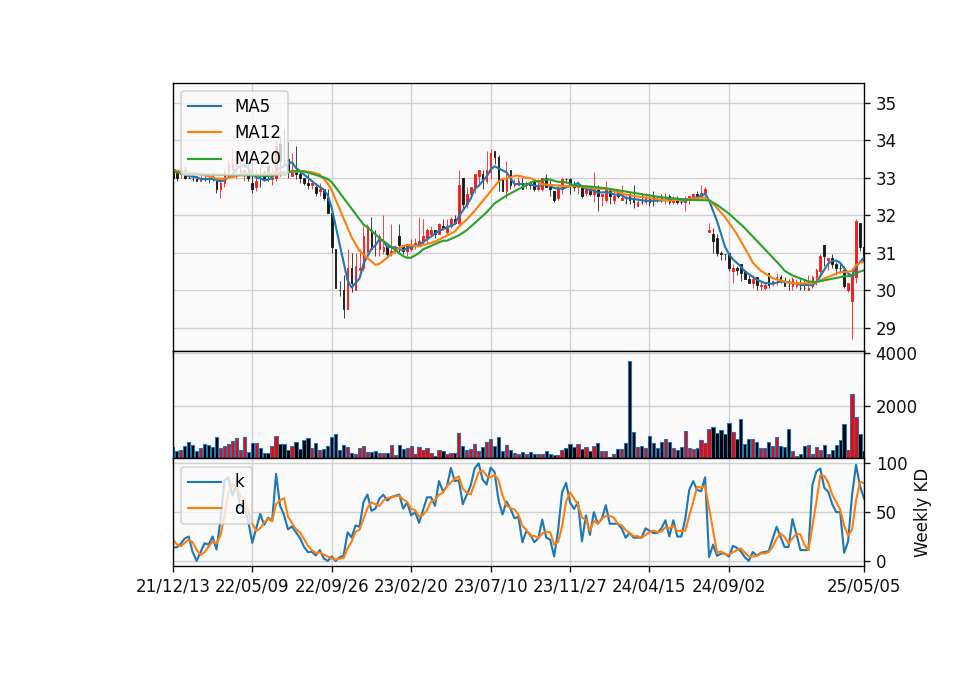This screenshot has height=690, width=960.
Task: Click the 22/05/09 date label
Action: click(x=252, y=587)
